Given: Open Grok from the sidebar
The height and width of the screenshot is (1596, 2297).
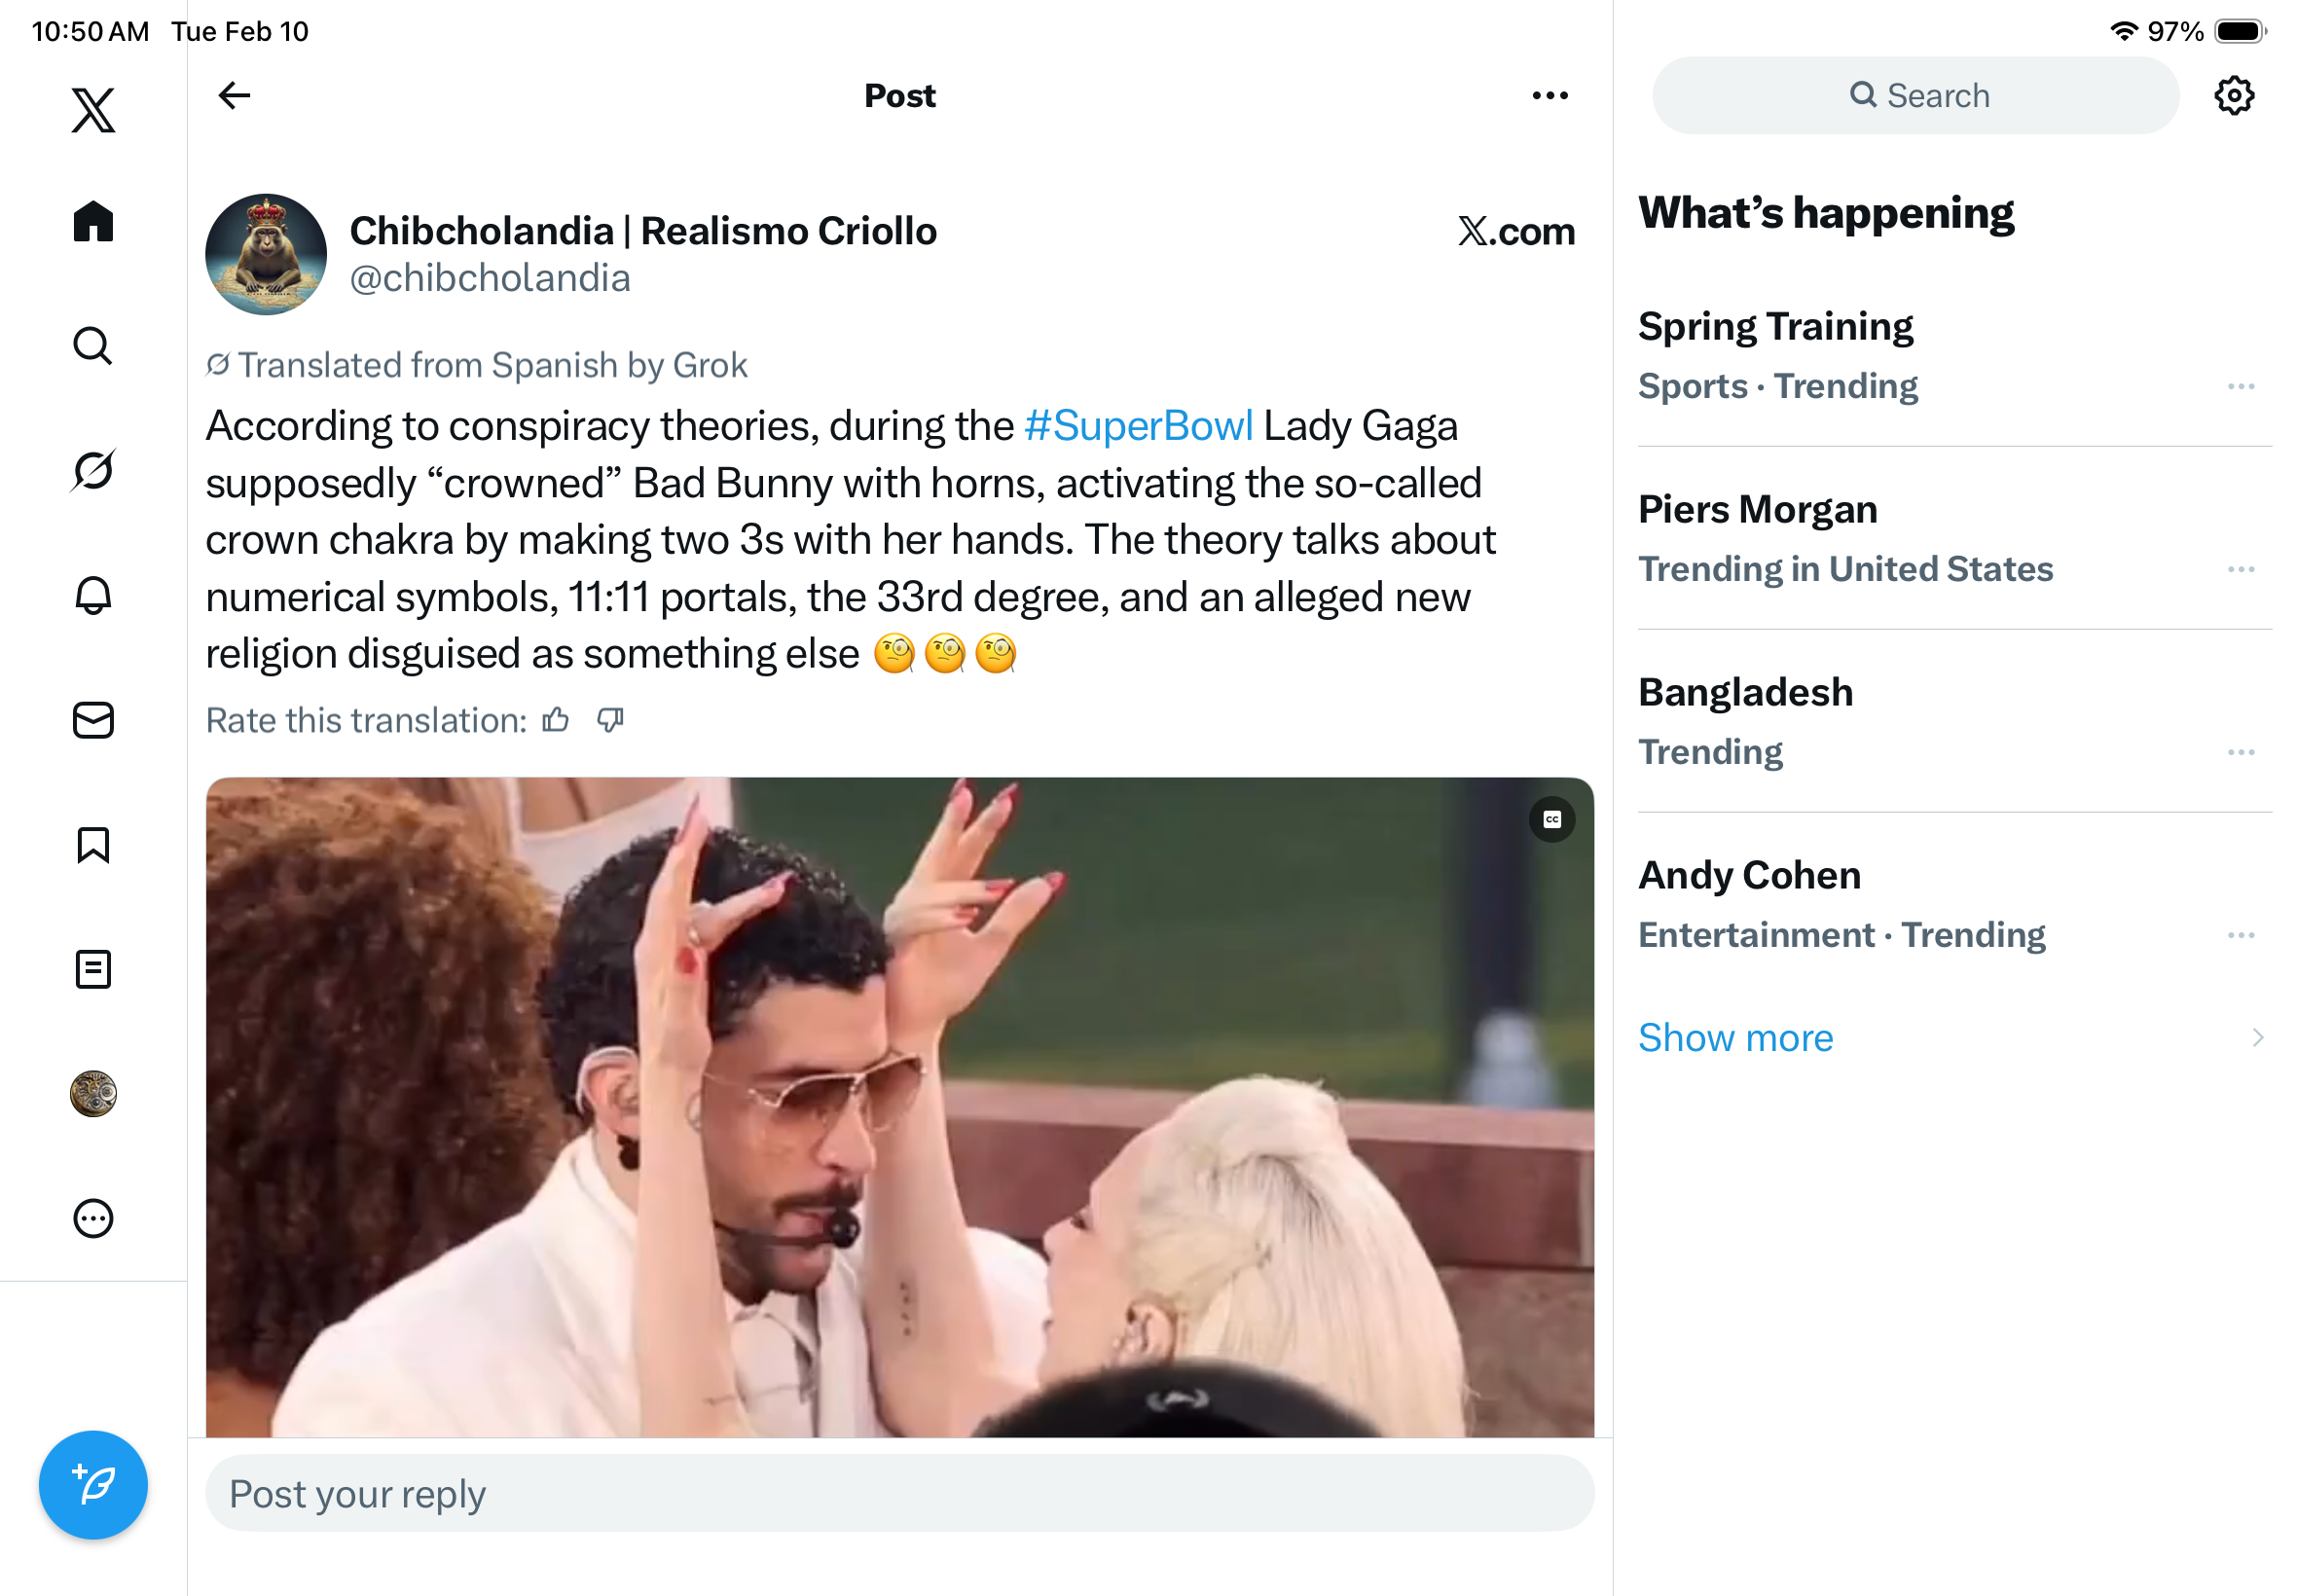Looking at the screenshot, I should pos(93,470).
